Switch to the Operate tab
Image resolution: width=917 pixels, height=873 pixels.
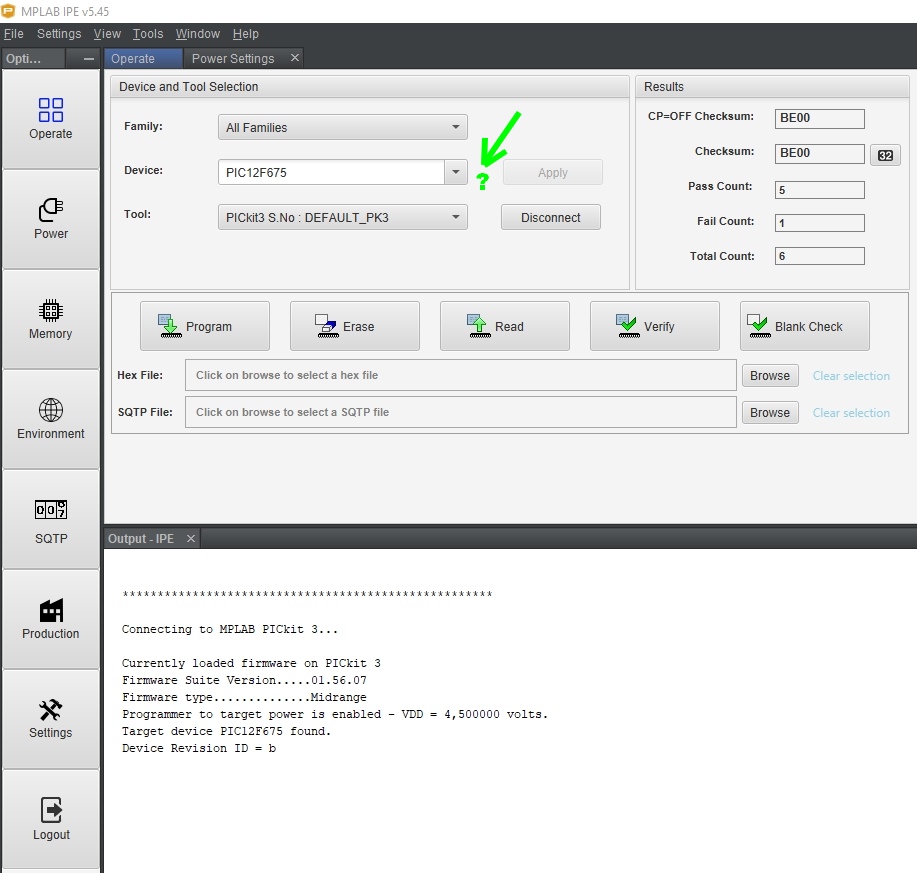pyautogui.click(x=143, y=58)
